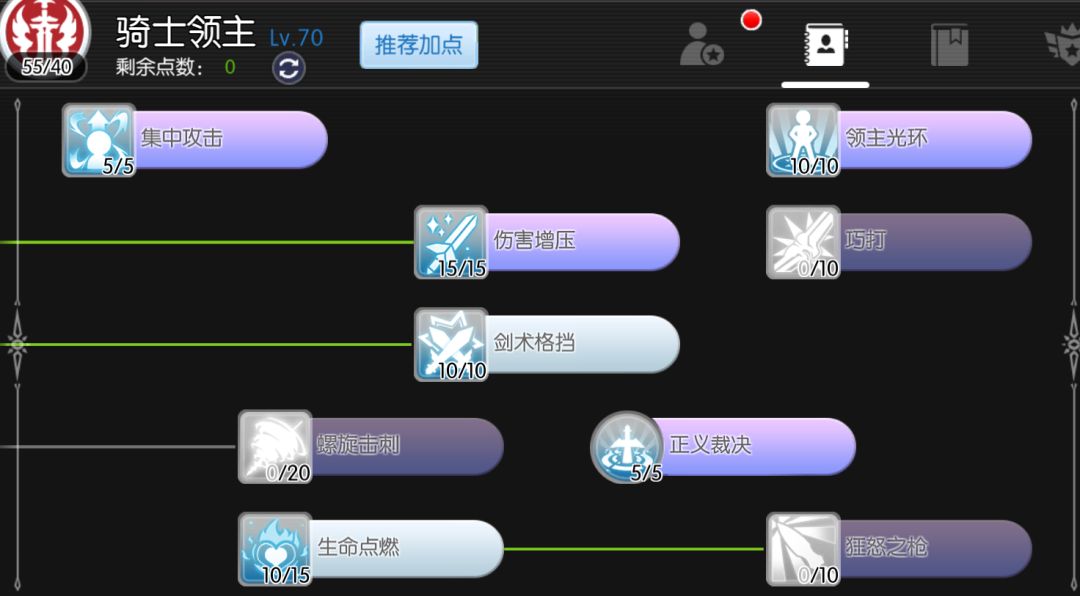Select the 伤害增压 sword skill icon

pyautogui.click(x=451, y=242)
